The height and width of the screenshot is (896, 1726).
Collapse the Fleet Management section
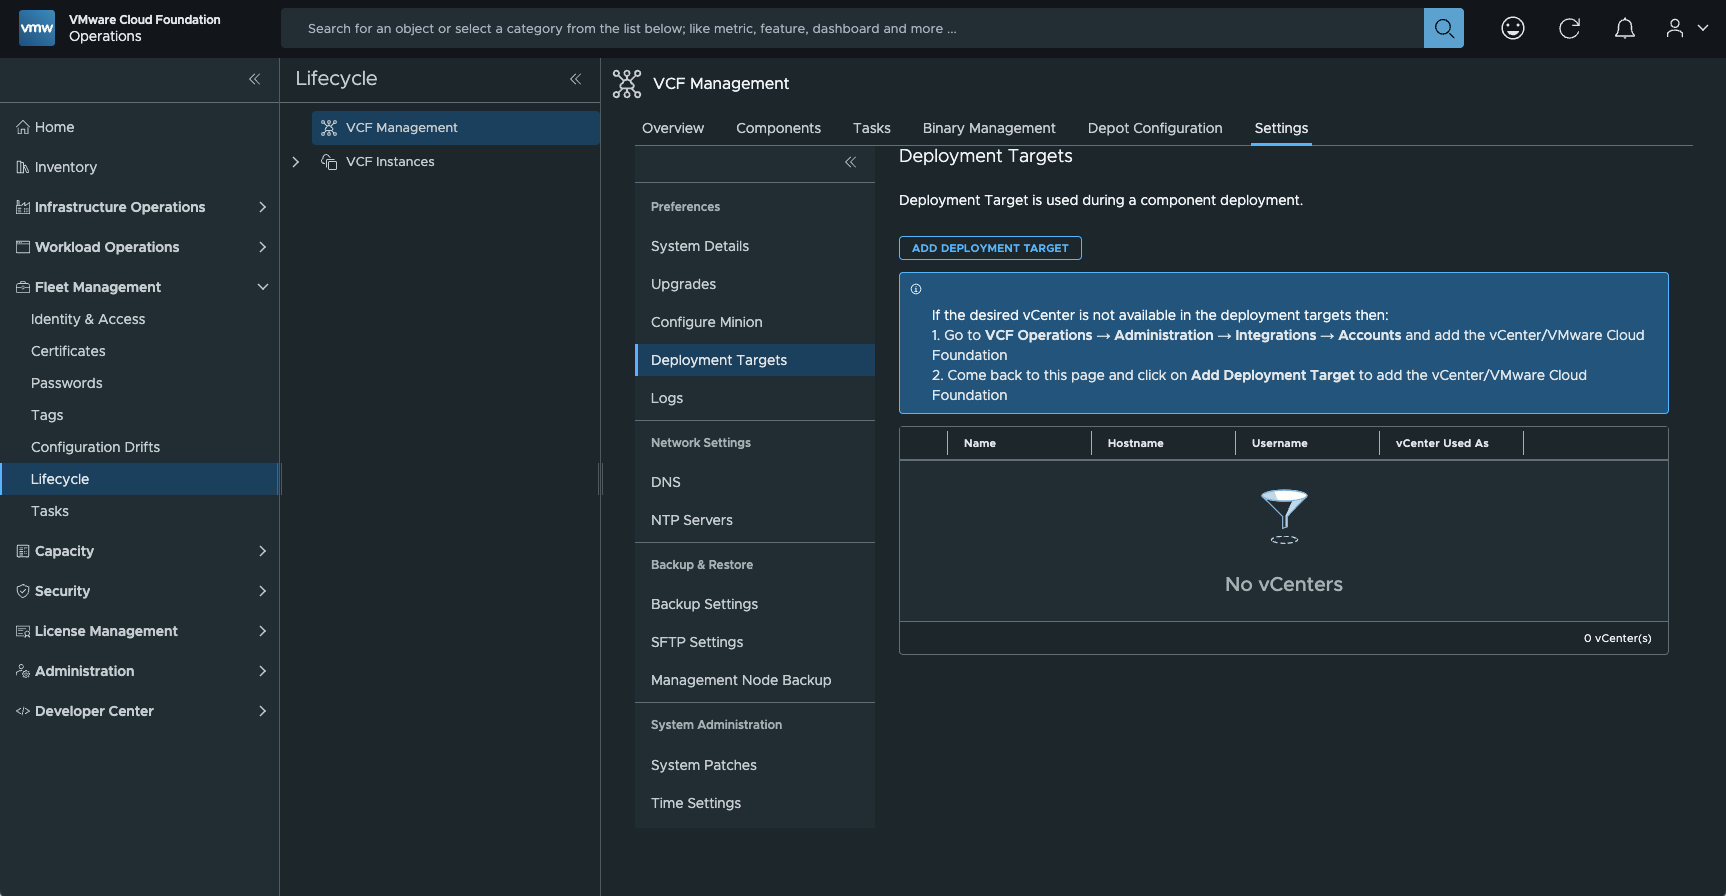[262, 287]
